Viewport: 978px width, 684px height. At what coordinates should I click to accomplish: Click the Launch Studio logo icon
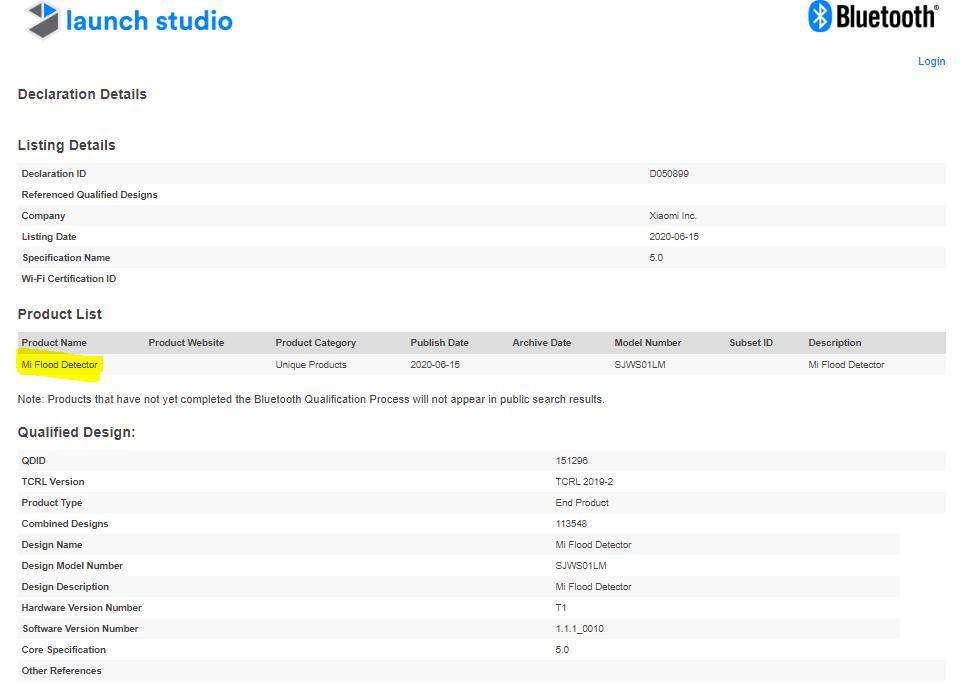(x=42, y=20)
